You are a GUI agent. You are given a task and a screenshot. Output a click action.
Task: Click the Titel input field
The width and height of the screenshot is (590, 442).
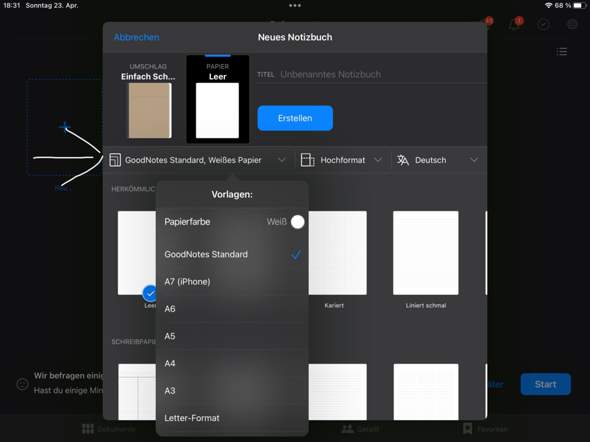point(371,74)
